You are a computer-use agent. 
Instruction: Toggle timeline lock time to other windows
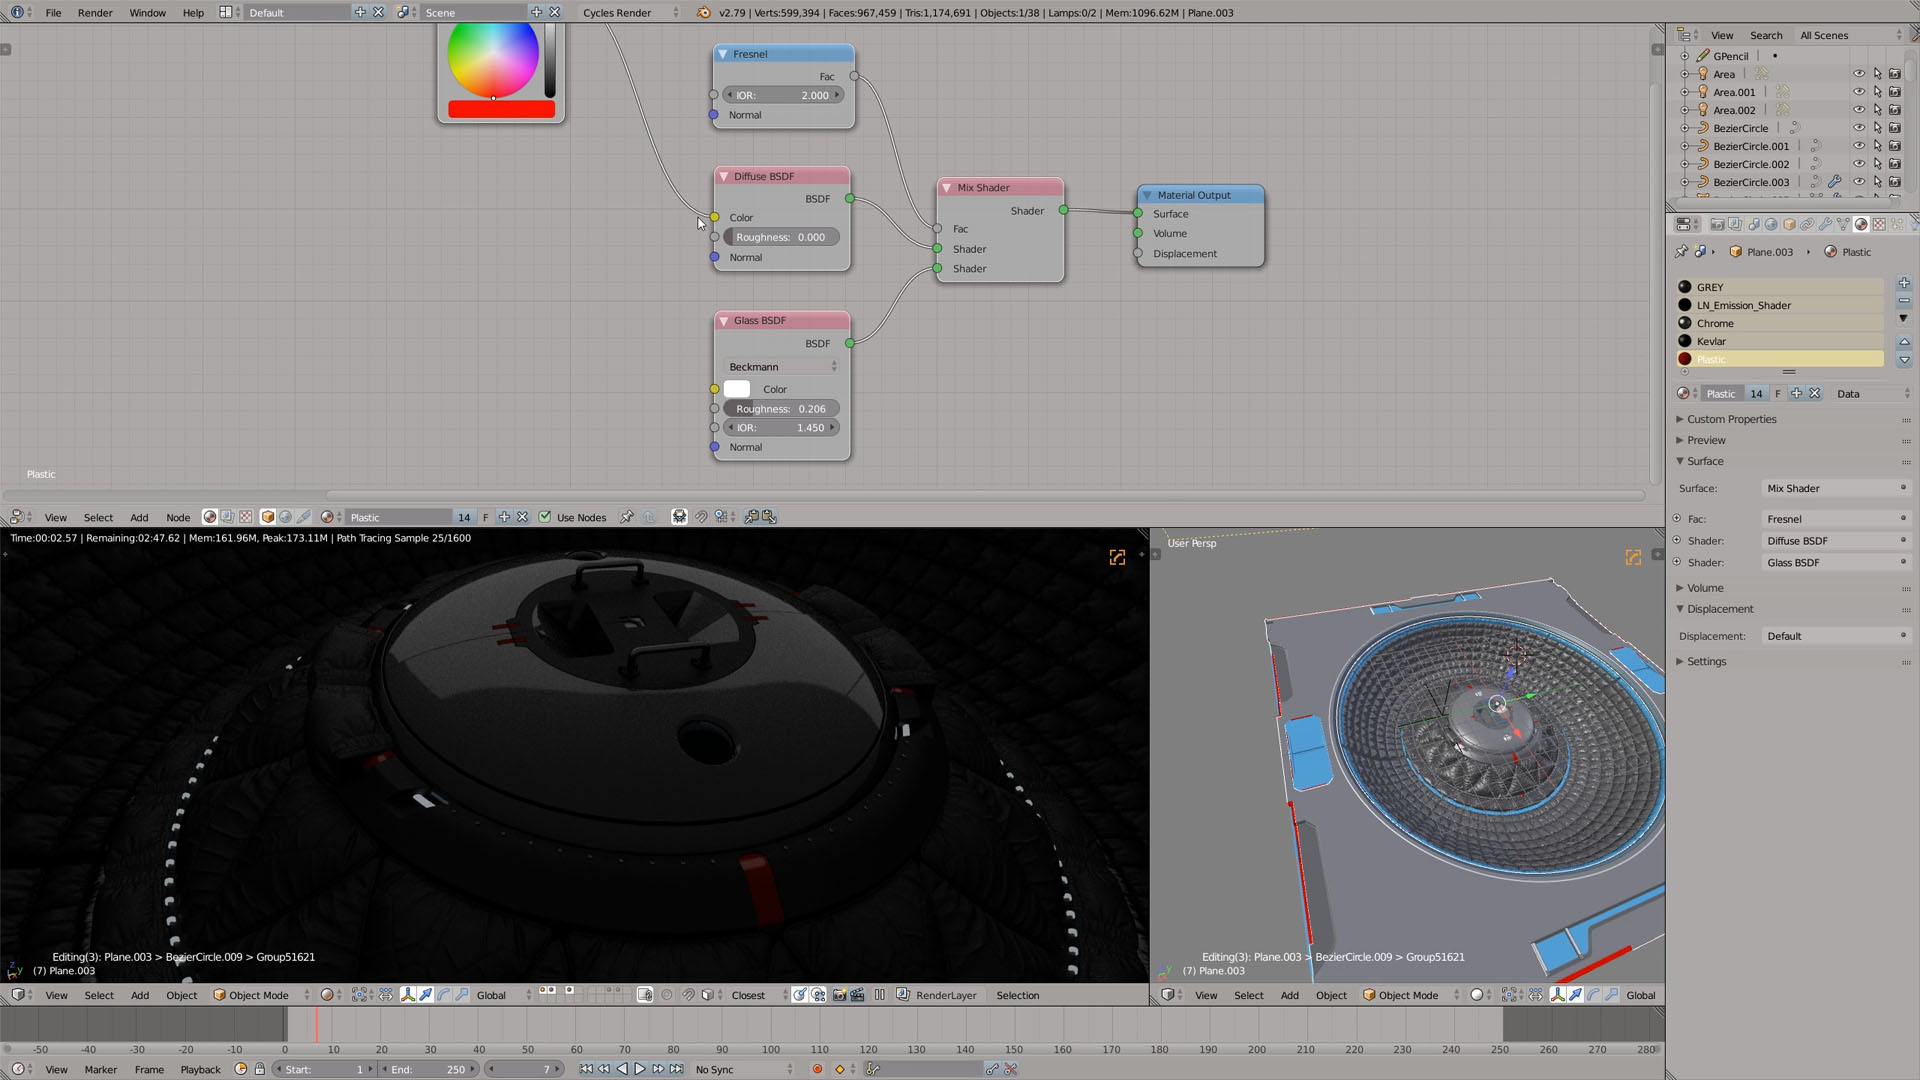[260, 1069]
